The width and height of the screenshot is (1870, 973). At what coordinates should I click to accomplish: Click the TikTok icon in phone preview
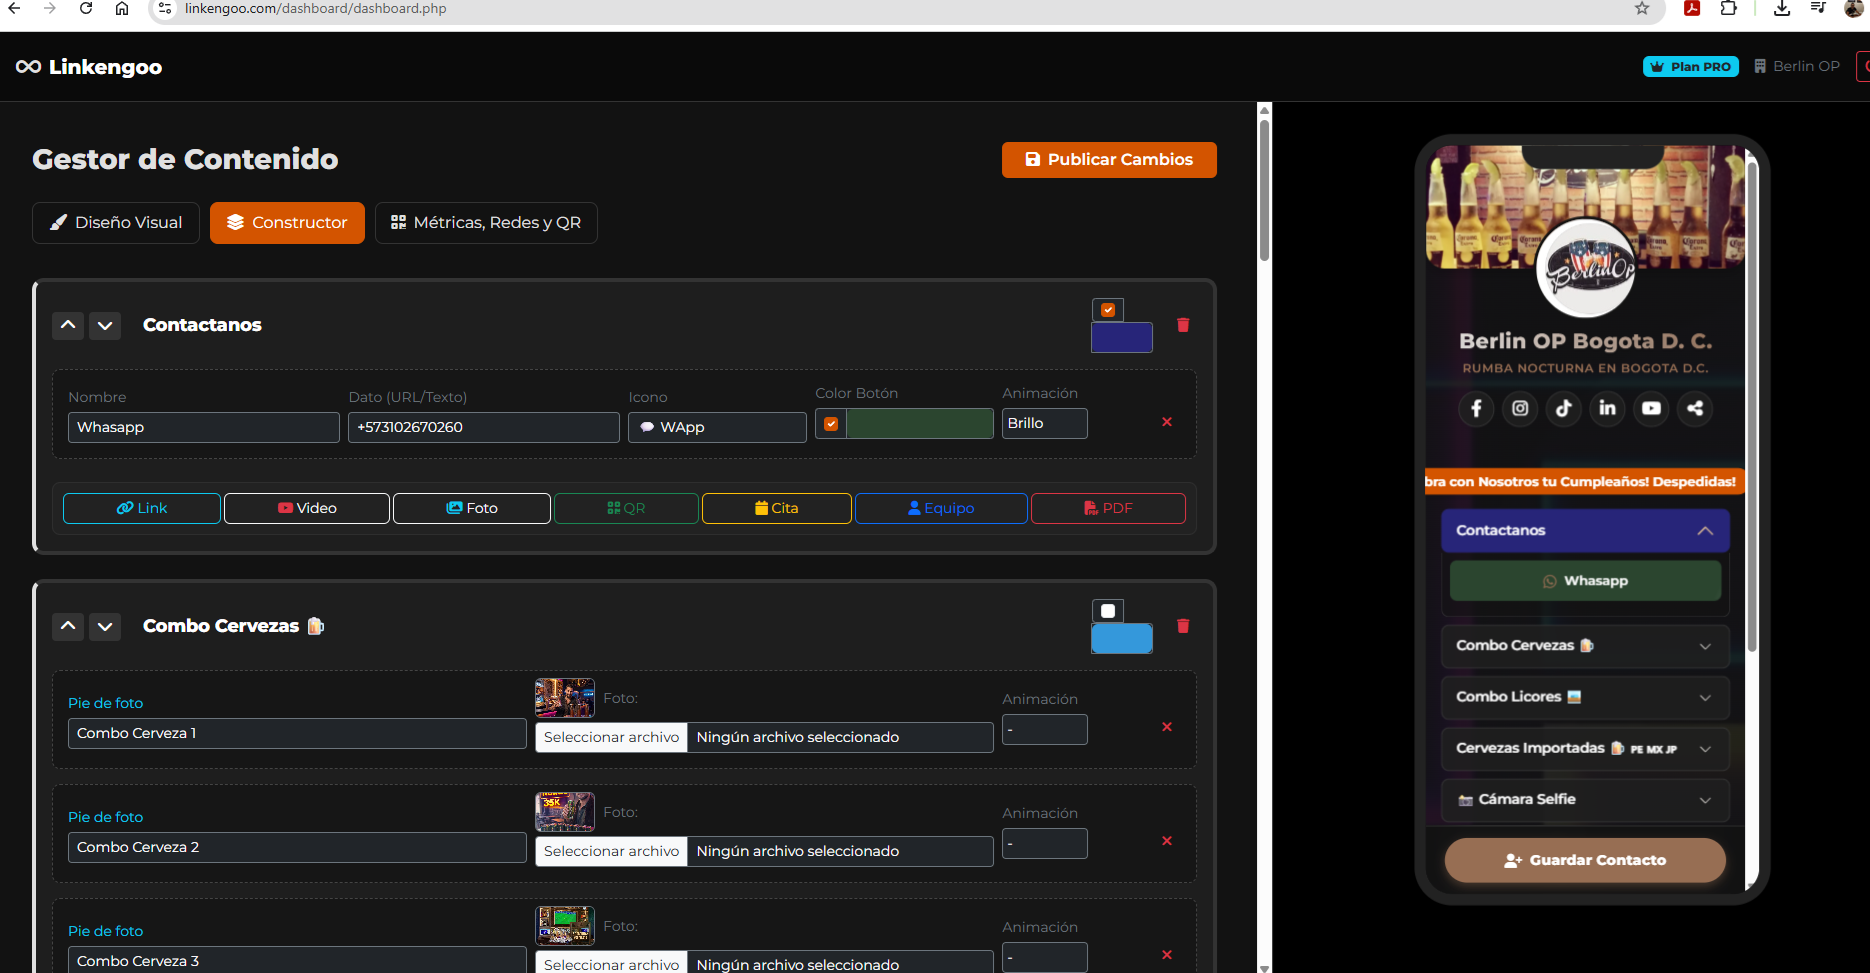1564,408
